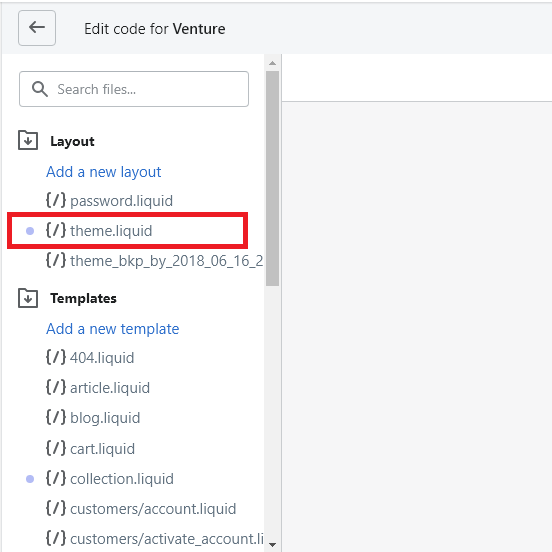Click code icon beside article.liquid
552x552 pixels.
click(x=56, y=387)
